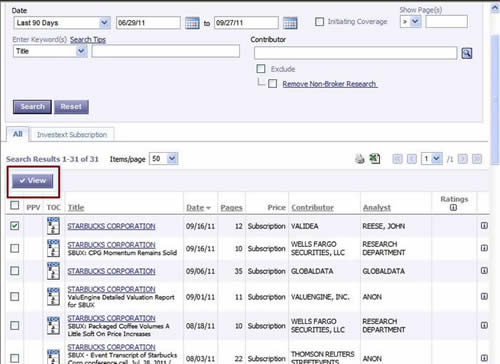Collapse the search panel with the top arrow

(x=495, y=8)
